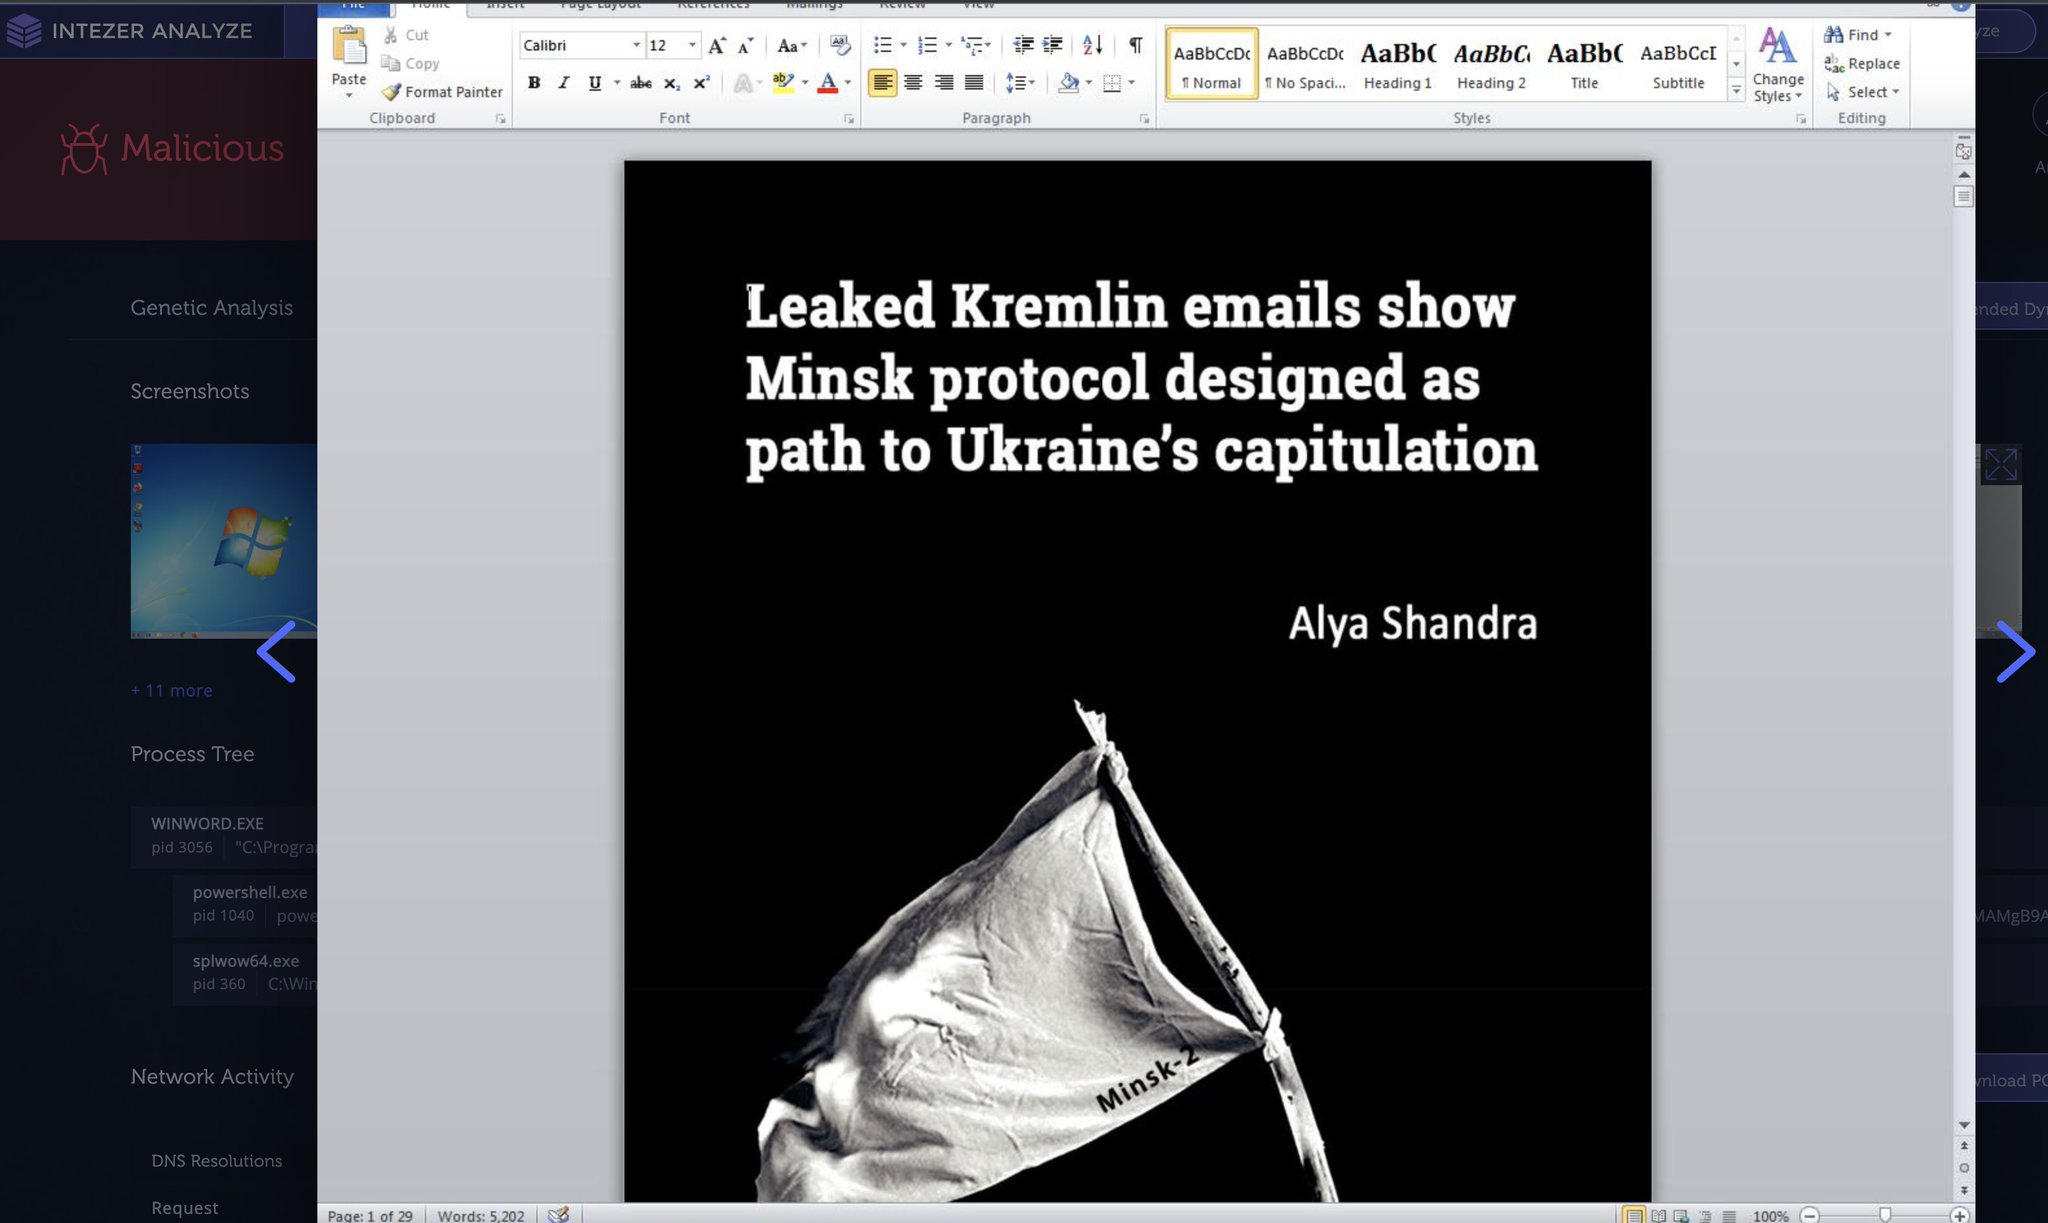Apply the No Spacing style
This screenshot has height=1223, width=2048.
pyautogui.click(x=1305, y=65)
